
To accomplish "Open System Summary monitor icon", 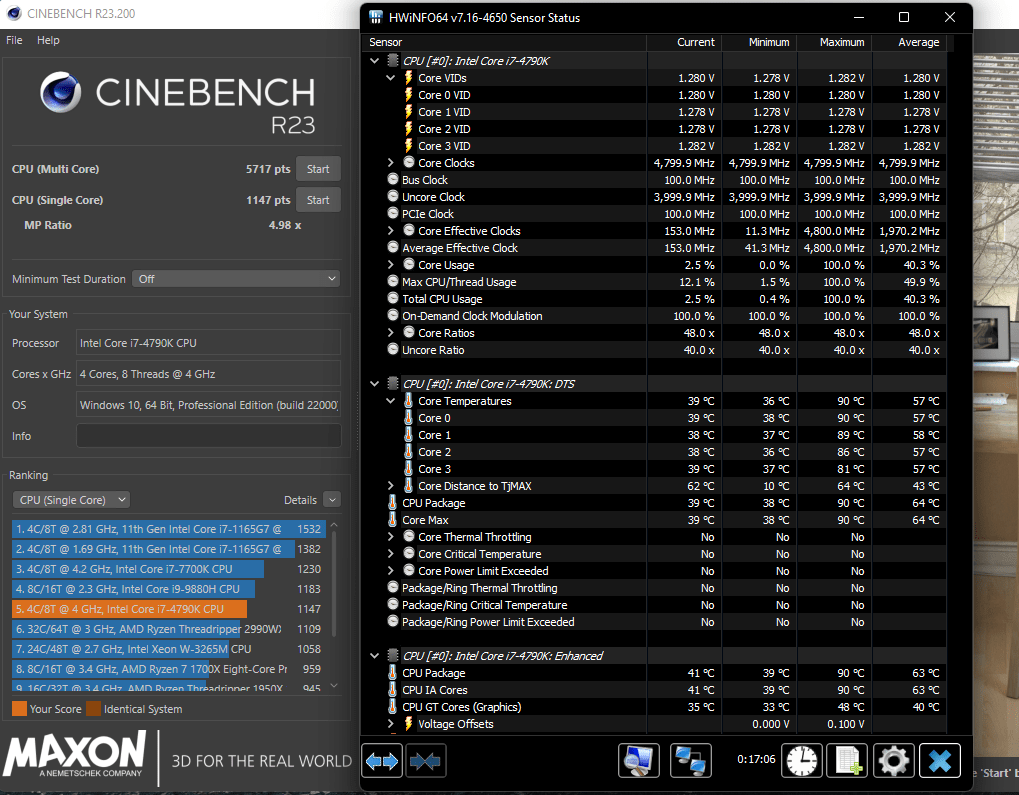I will 638,760.
